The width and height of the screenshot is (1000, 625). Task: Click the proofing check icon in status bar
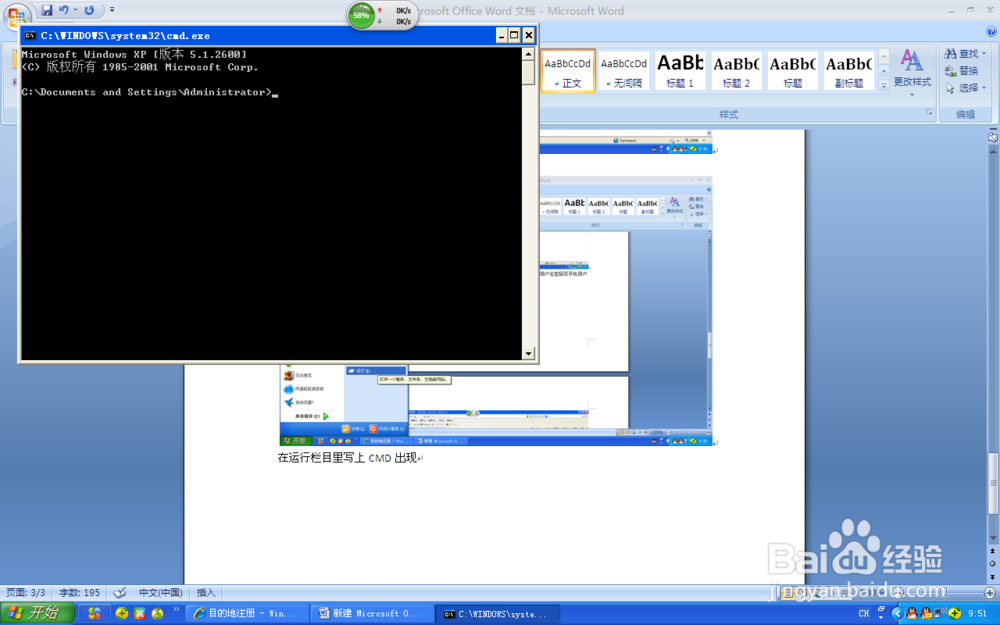click(119, 593)
